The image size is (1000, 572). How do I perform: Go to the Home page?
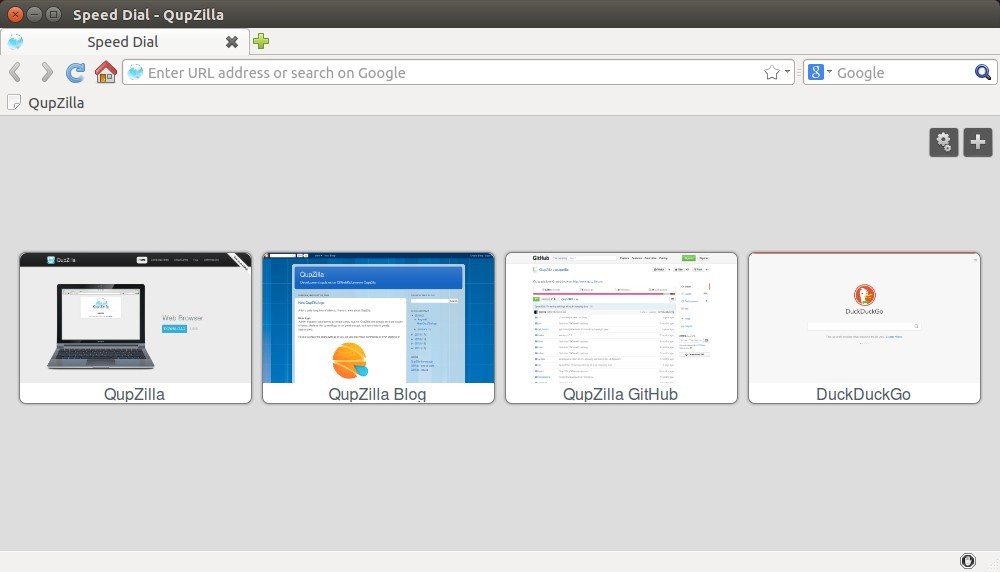[x=106, y=72]
